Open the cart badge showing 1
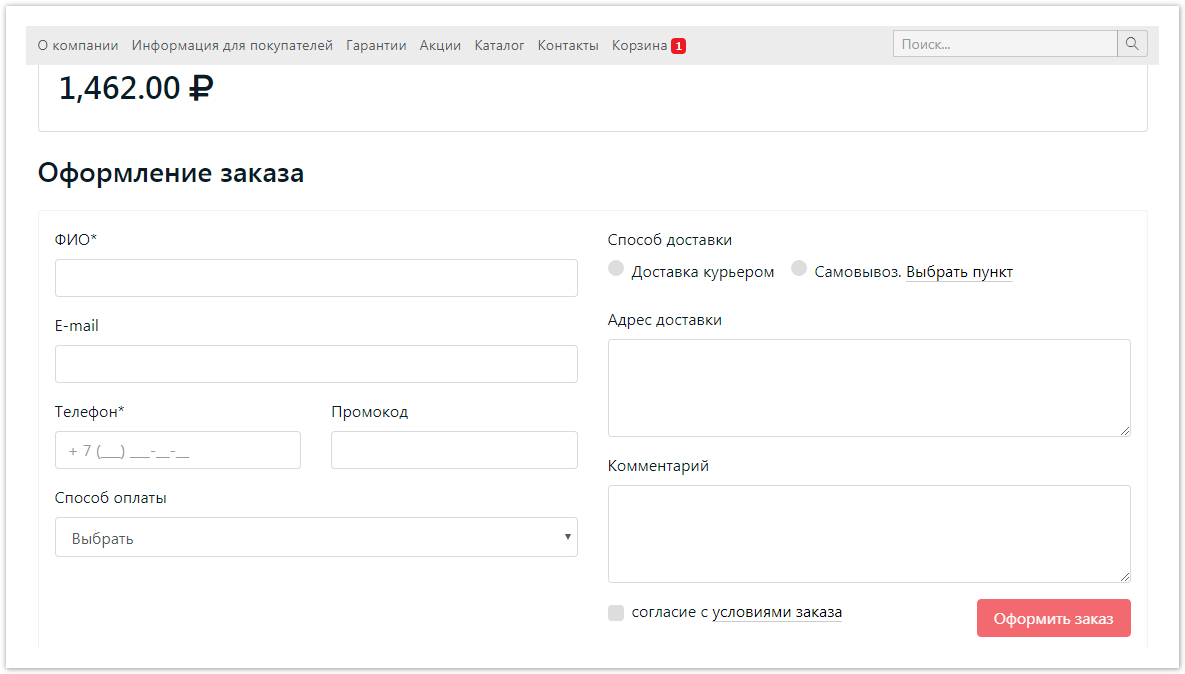The height and width of the screenshot is (674, 1185). coord(679,46)
